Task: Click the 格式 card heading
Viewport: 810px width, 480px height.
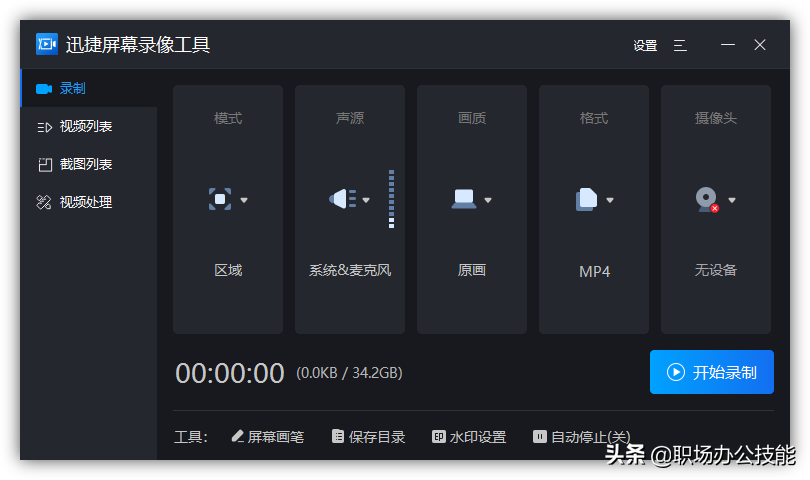Action: [594, 118]
